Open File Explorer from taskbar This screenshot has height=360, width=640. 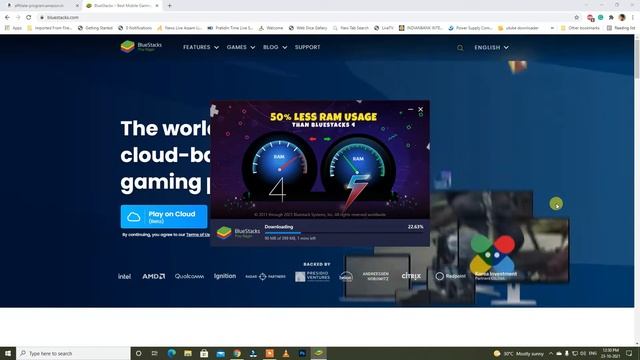pos(188,353)
